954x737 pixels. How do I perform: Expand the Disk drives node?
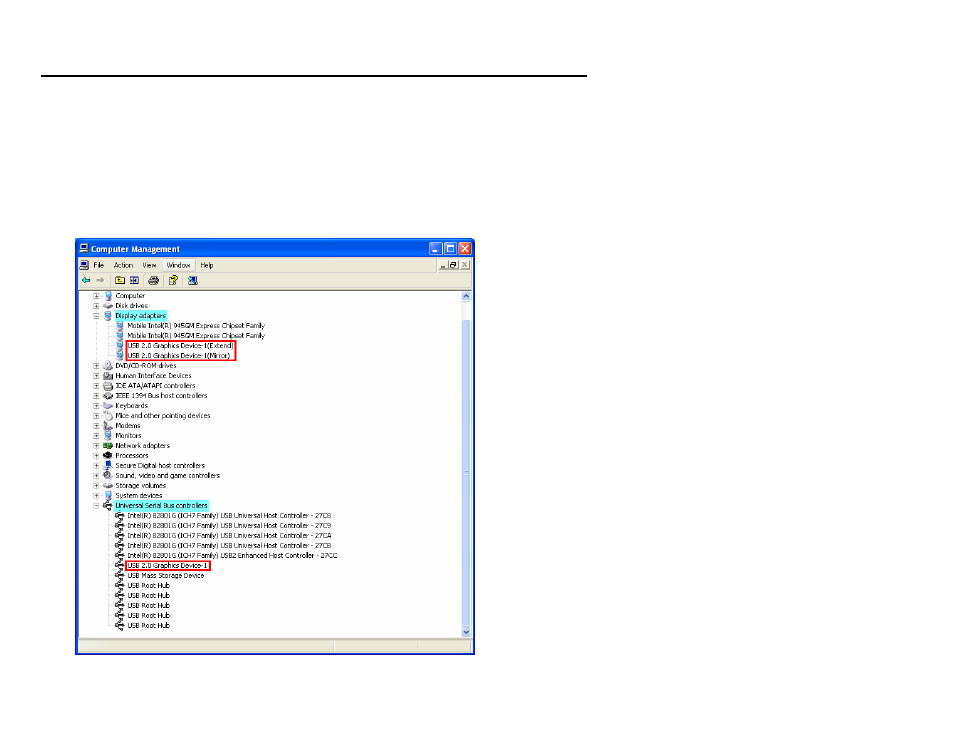[x=96, y=306]
